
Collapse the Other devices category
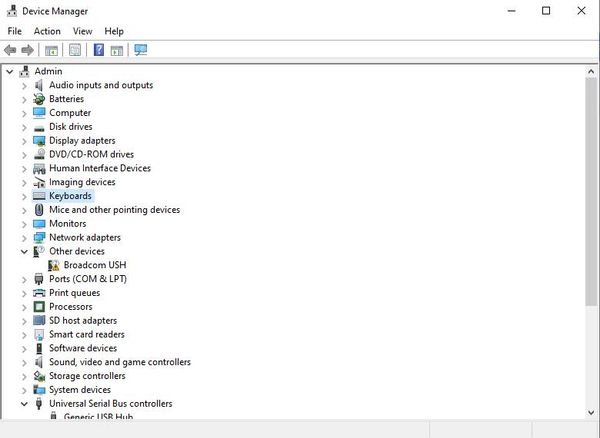(25, 252)
